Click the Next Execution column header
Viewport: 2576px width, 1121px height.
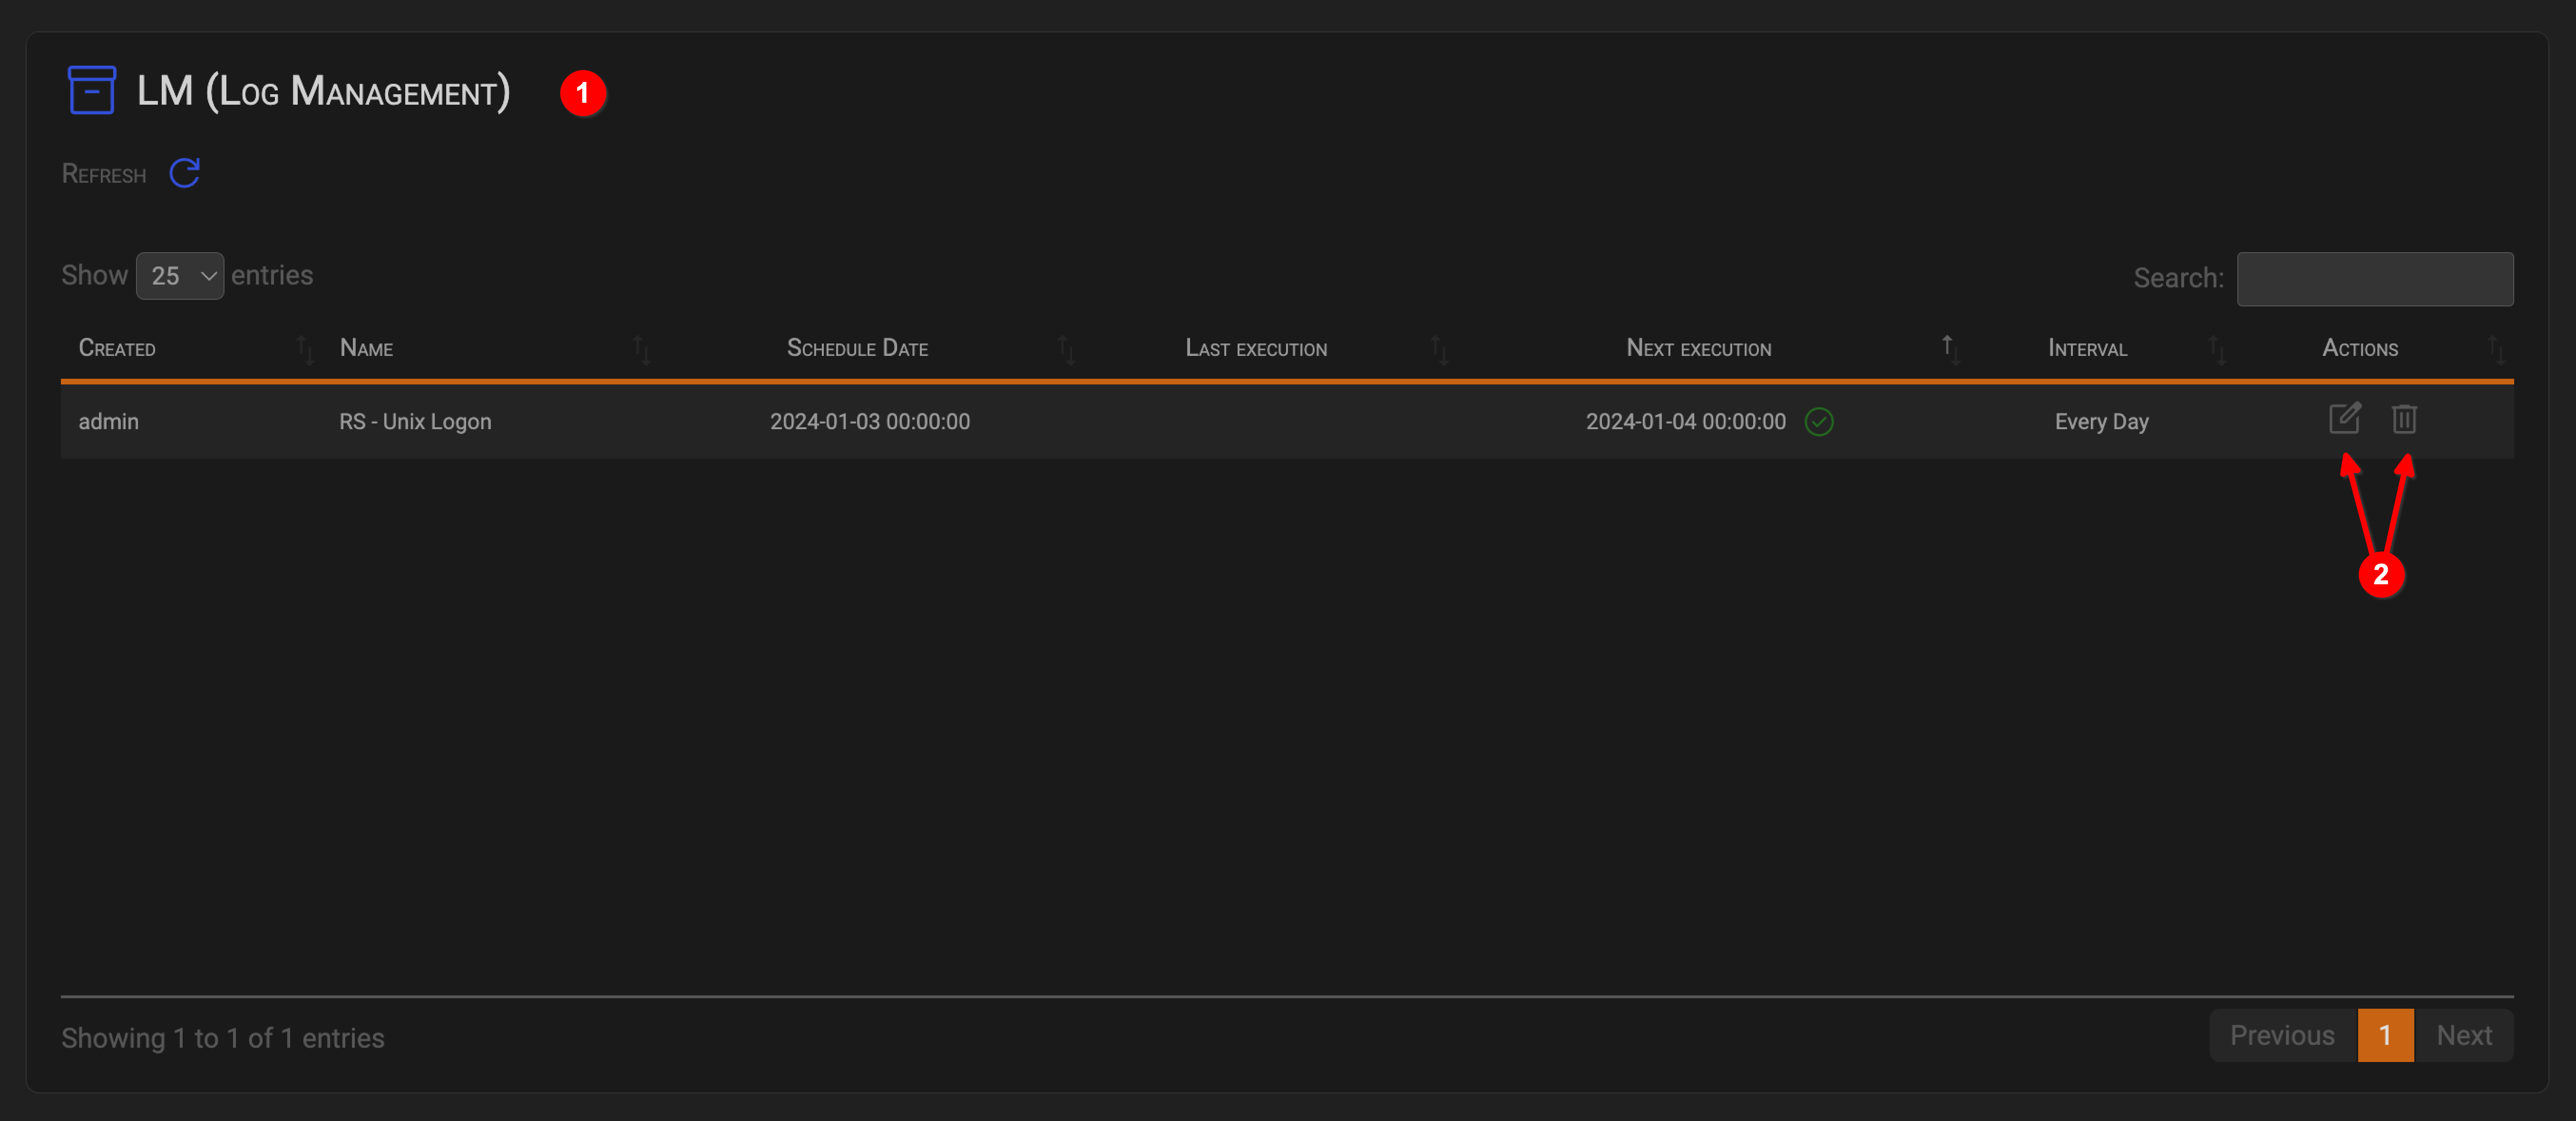tap(1698, 348)
